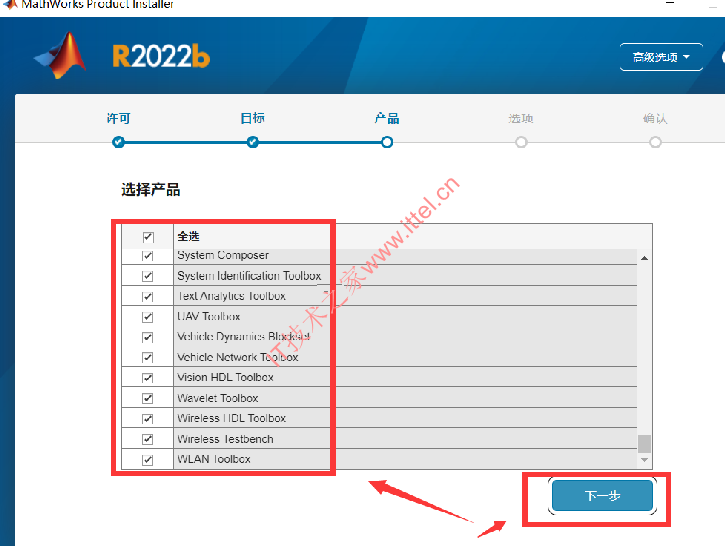Uncheck Vehicle Dynamics Blockset checkbox
725x546 pixels.
147,337
